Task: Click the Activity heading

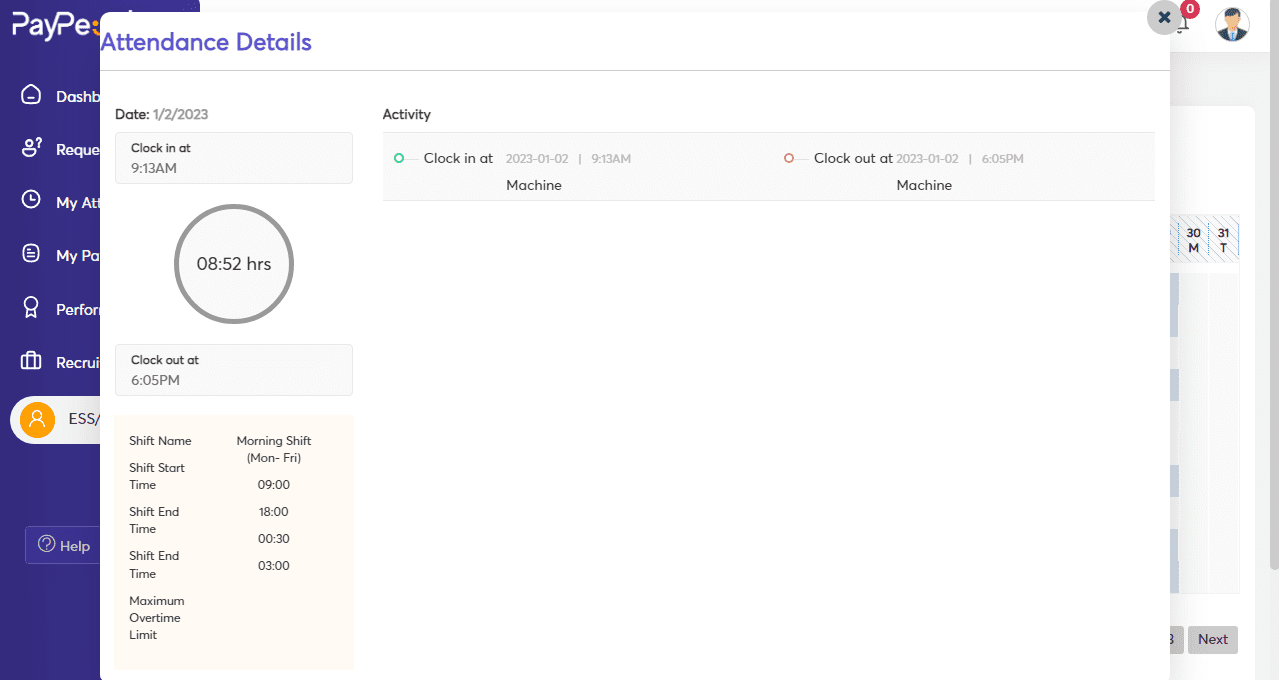Action: pos(407,114)
